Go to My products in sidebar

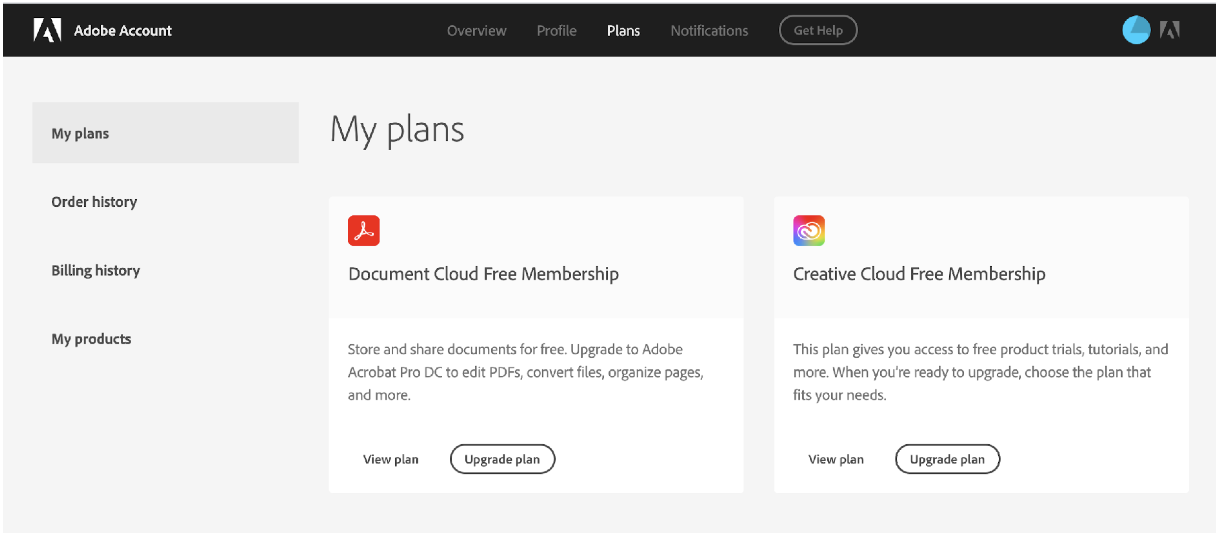click(x=91, y=339)
